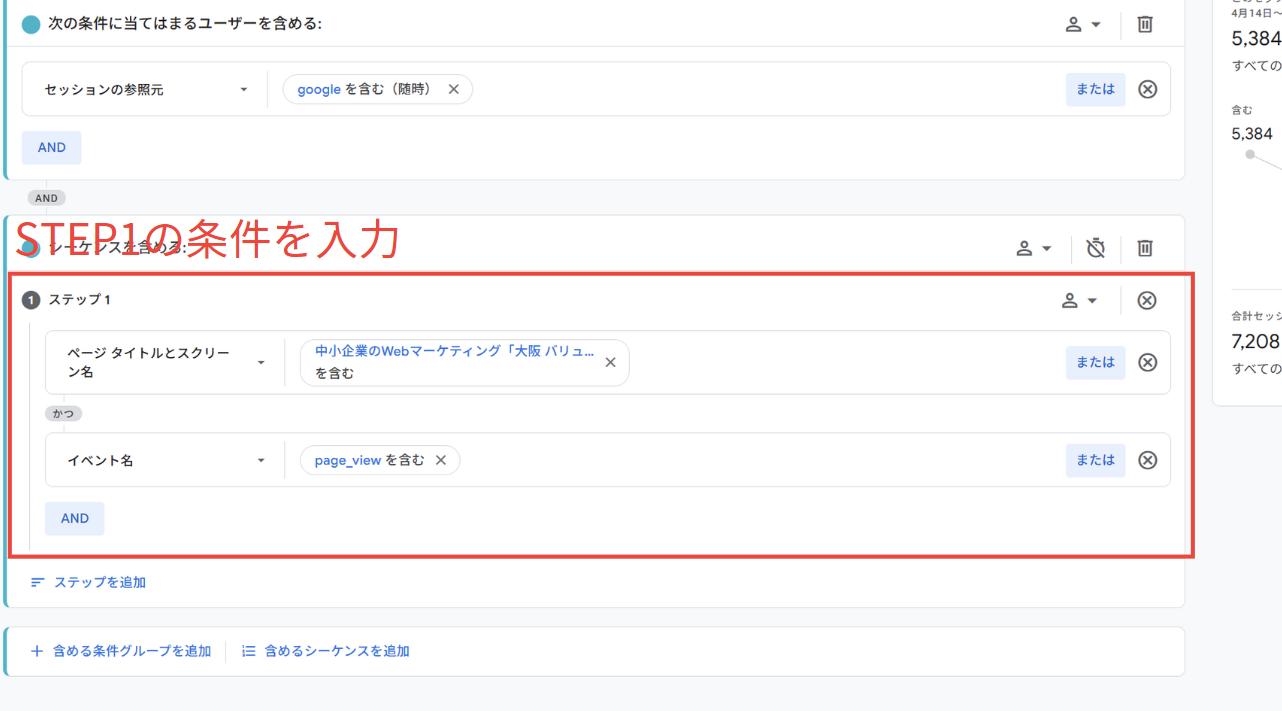Screen dimensions: 1282x711
Task: Click または button in ページ タイトル row
Action: click(1095, 362)
